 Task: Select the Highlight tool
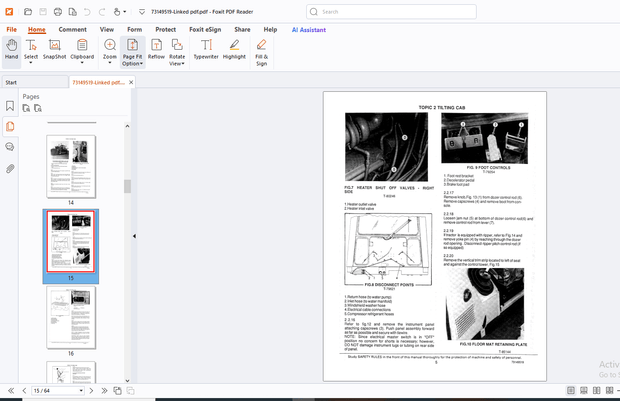234,49
